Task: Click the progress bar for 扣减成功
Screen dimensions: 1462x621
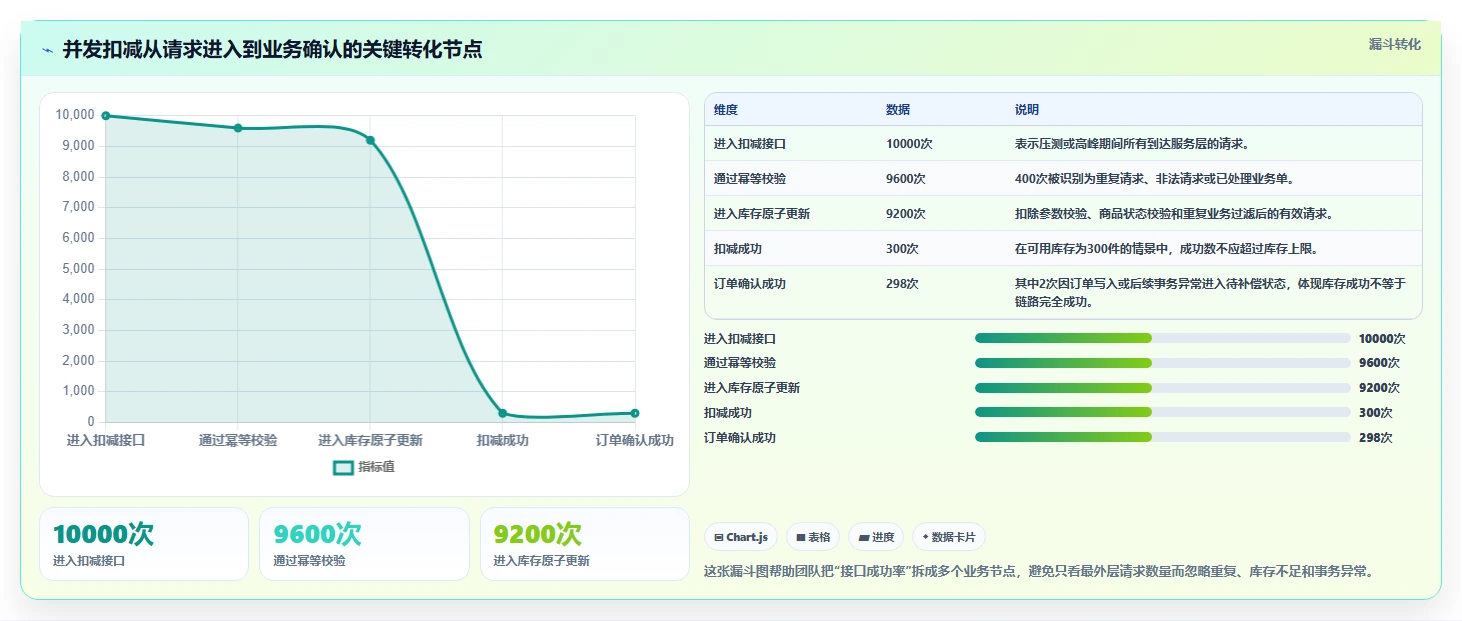Action: (x=1162, y=412)
